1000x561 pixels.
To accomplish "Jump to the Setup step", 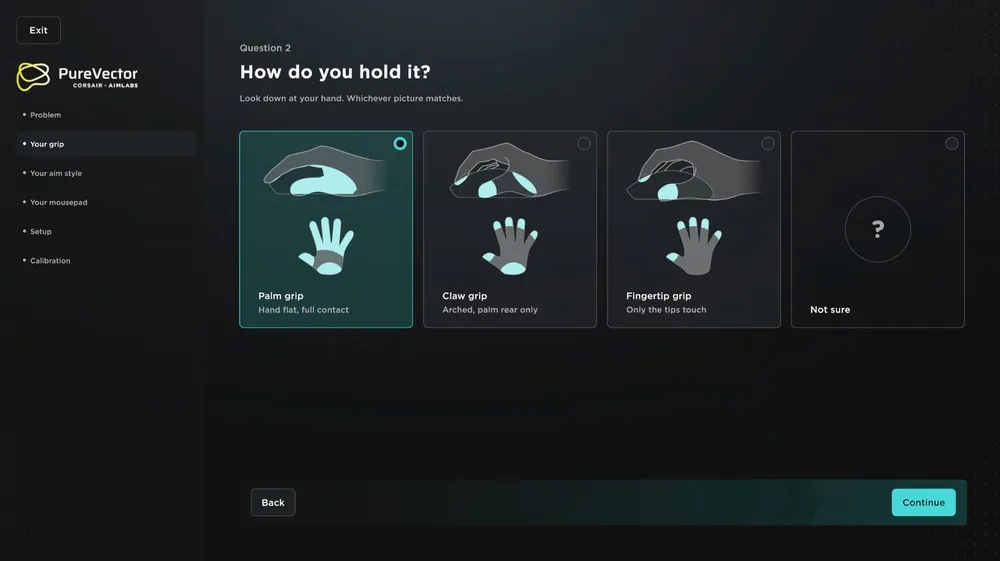I will pyautogui.click(x=40, y=231).
